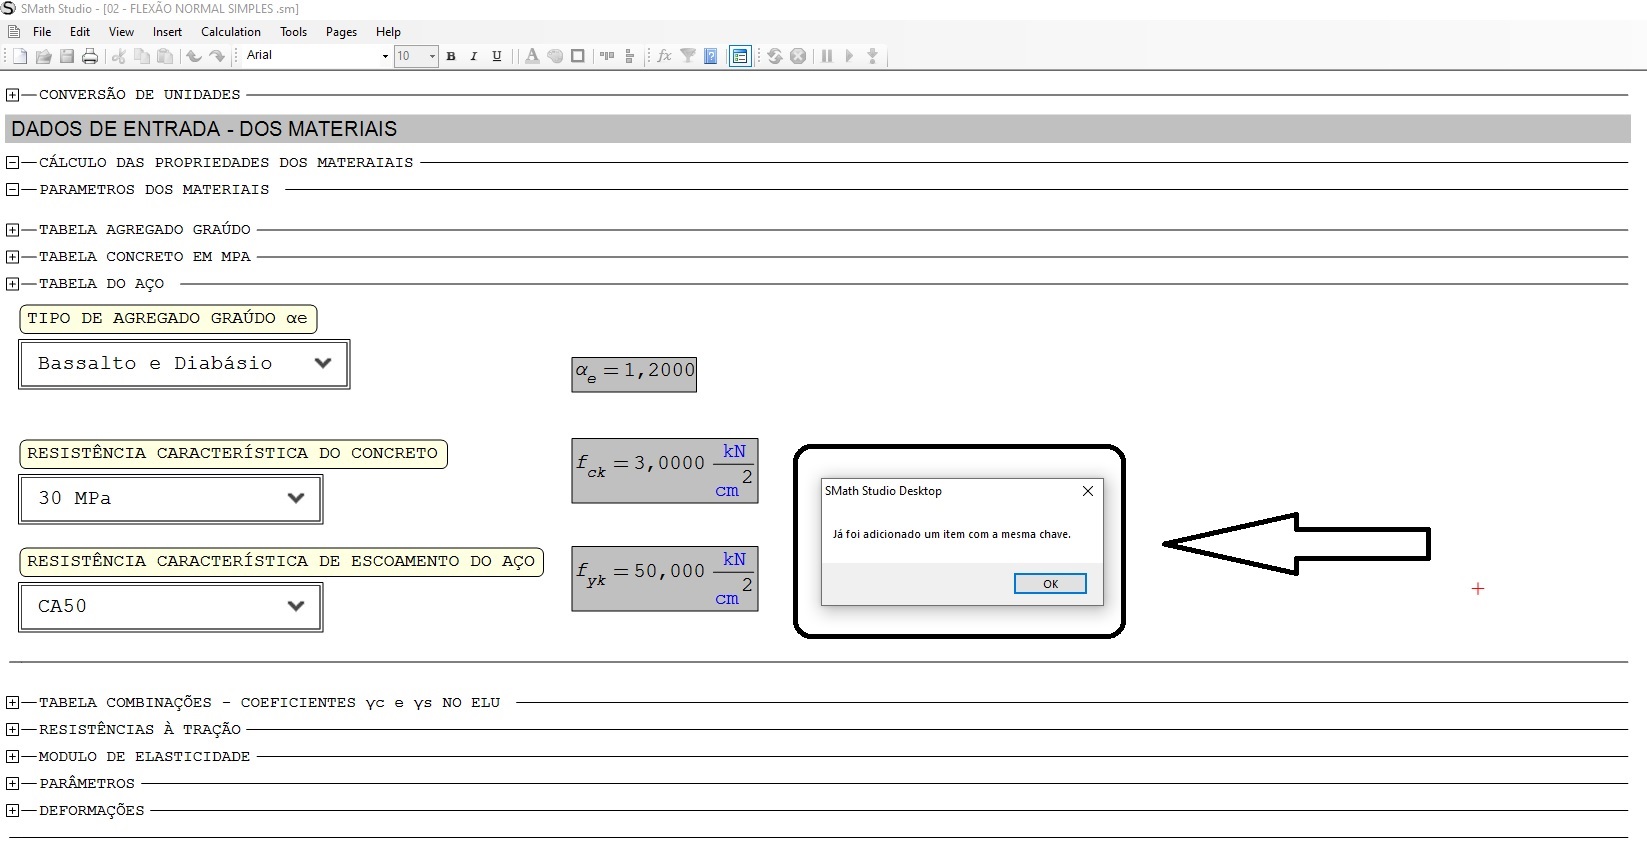This screenshot has width=1647, height=843.
Task: Open the Insert menu
Action: click(x=167, y=32)
